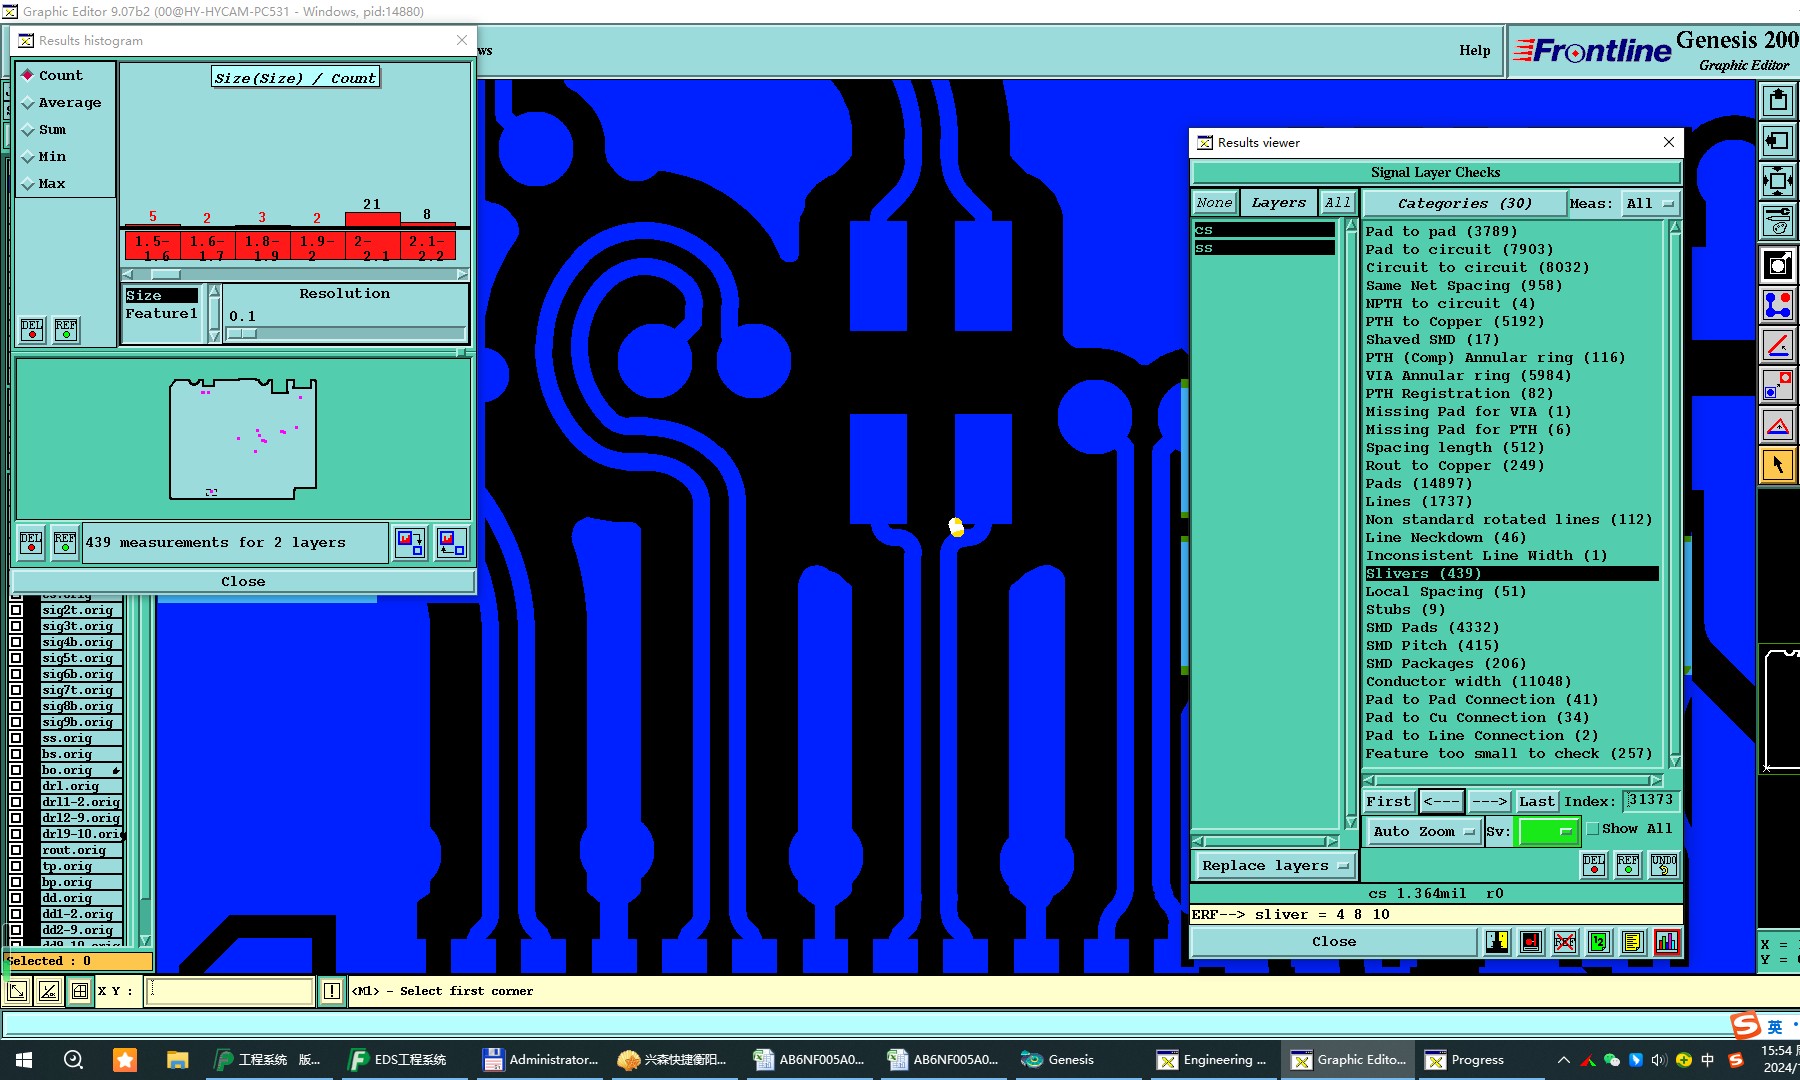Toggle checkbox for layer sig2t.orig
The image size is (1800, 1080).
(16, 610)
